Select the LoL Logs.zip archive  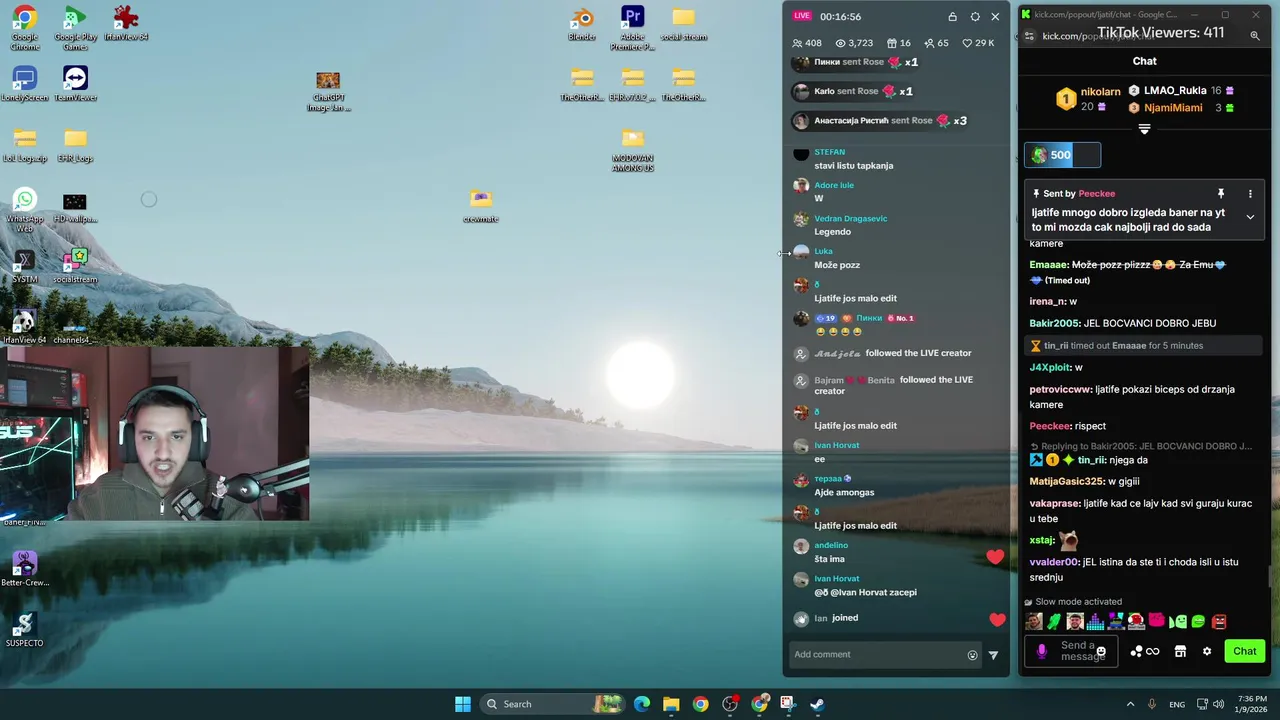point(25,144)
